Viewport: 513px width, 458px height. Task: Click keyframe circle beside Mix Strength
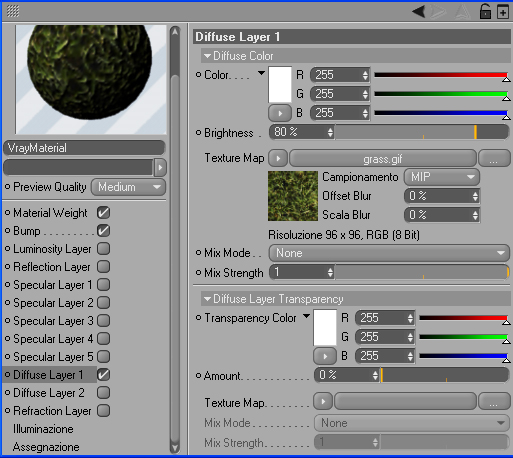[x=198, y=273]
